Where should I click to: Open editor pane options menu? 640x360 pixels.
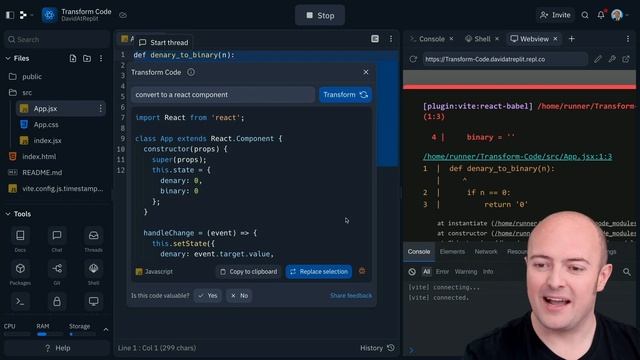tap(391, 39)
